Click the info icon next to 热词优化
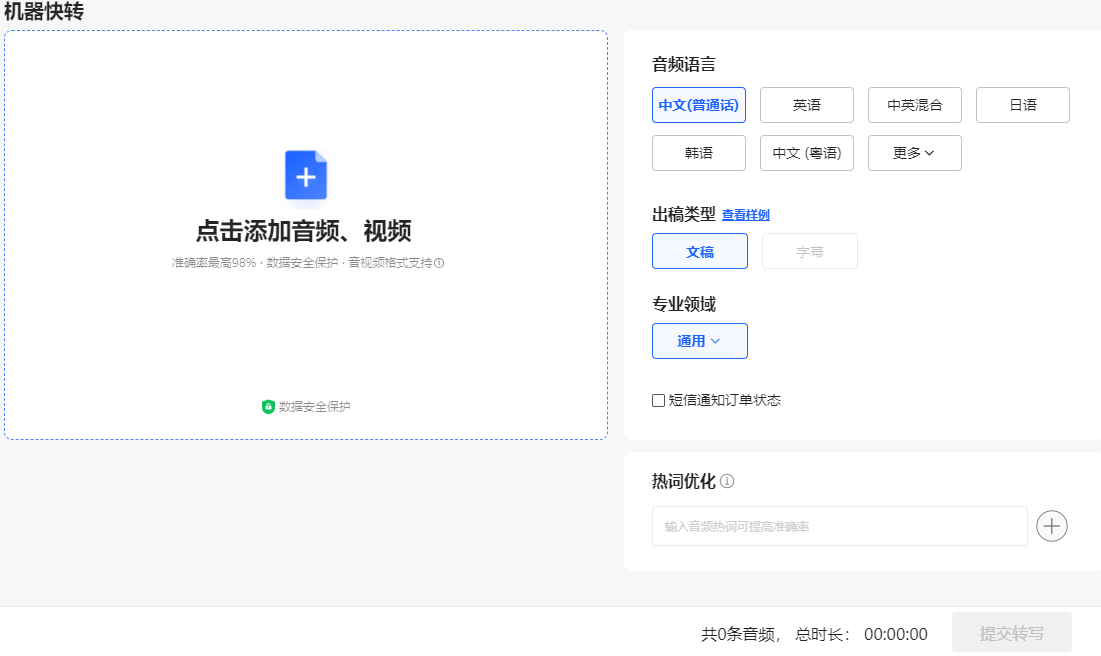The width and height of the screenshot is (1101, 656). [727, 481]
